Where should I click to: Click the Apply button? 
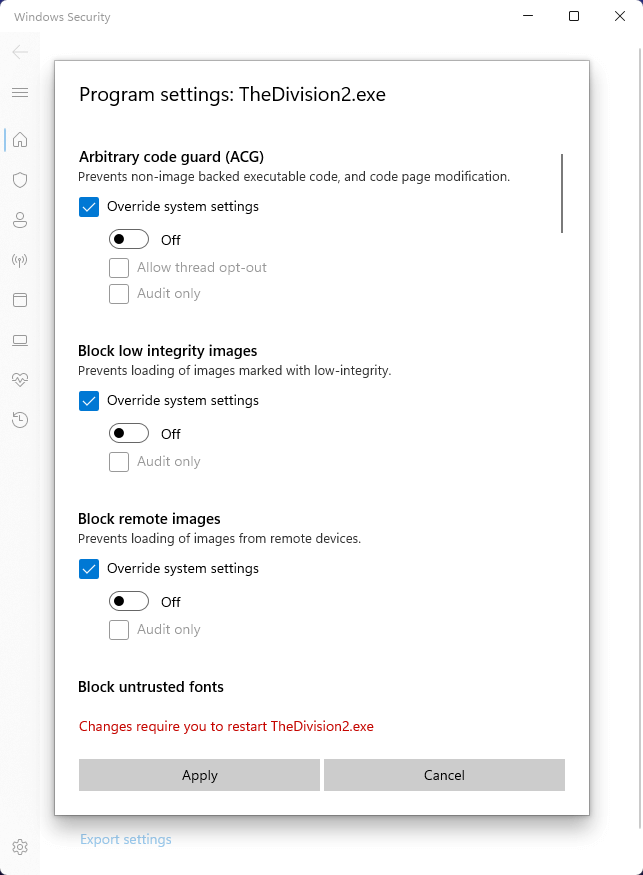199,775
